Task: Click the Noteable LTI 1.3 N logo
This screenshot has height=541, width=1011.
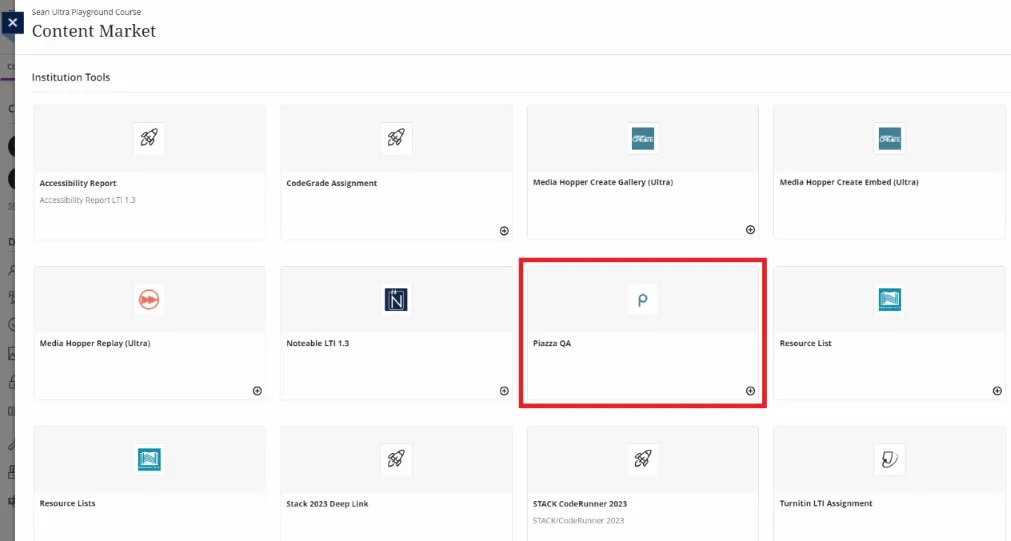Action: tap(396, 299)
